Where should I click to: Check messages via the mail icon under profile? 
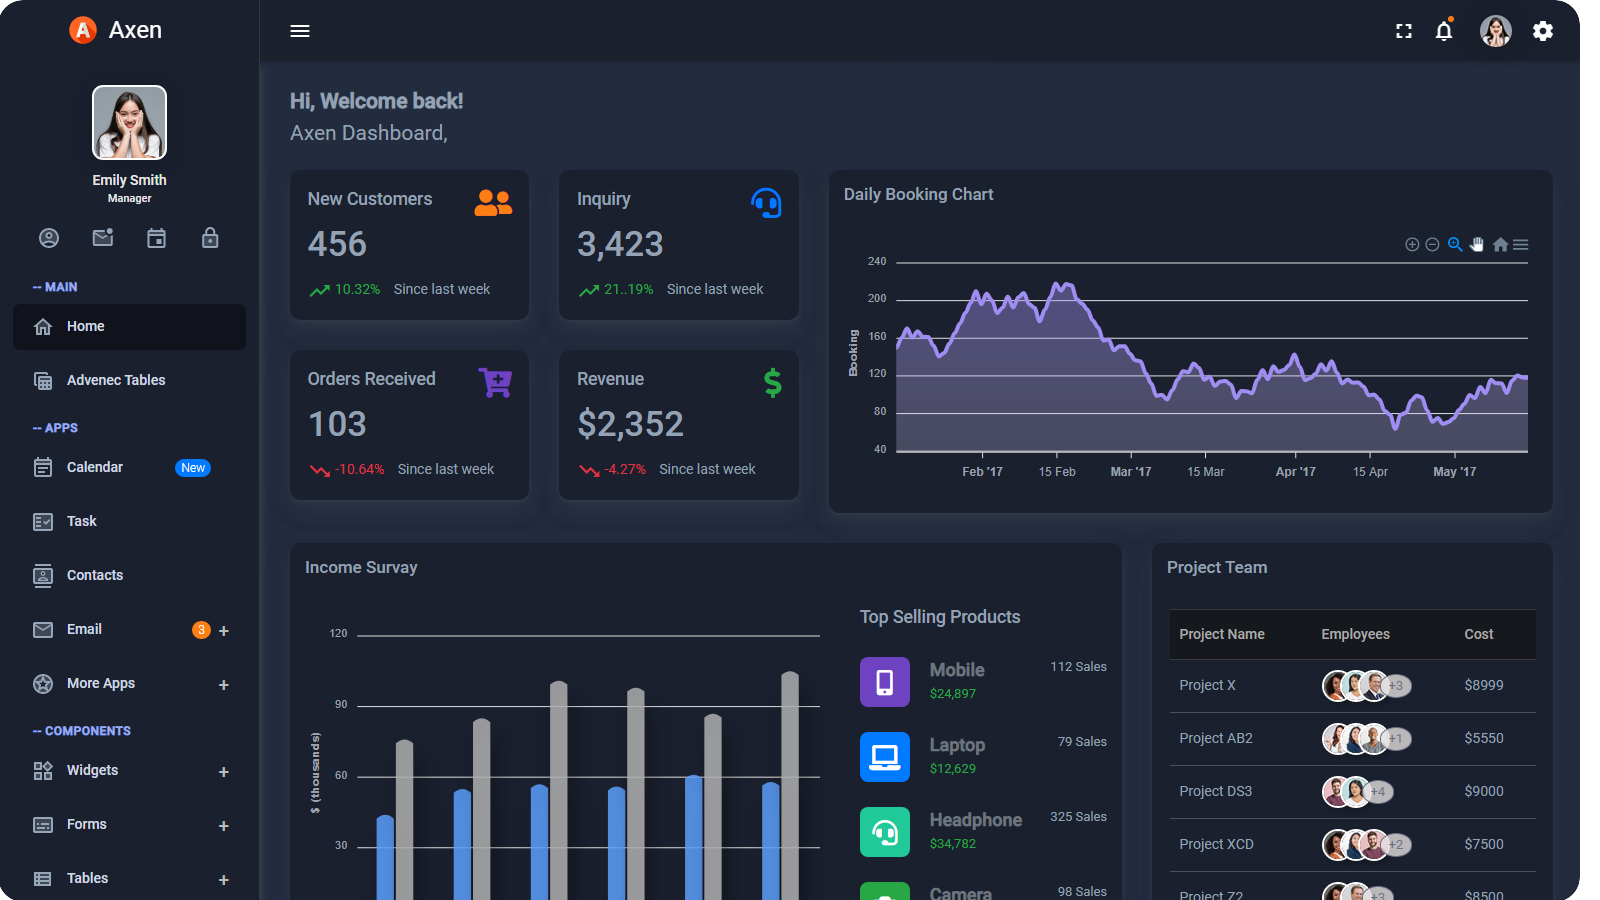(x=102, y=238)
